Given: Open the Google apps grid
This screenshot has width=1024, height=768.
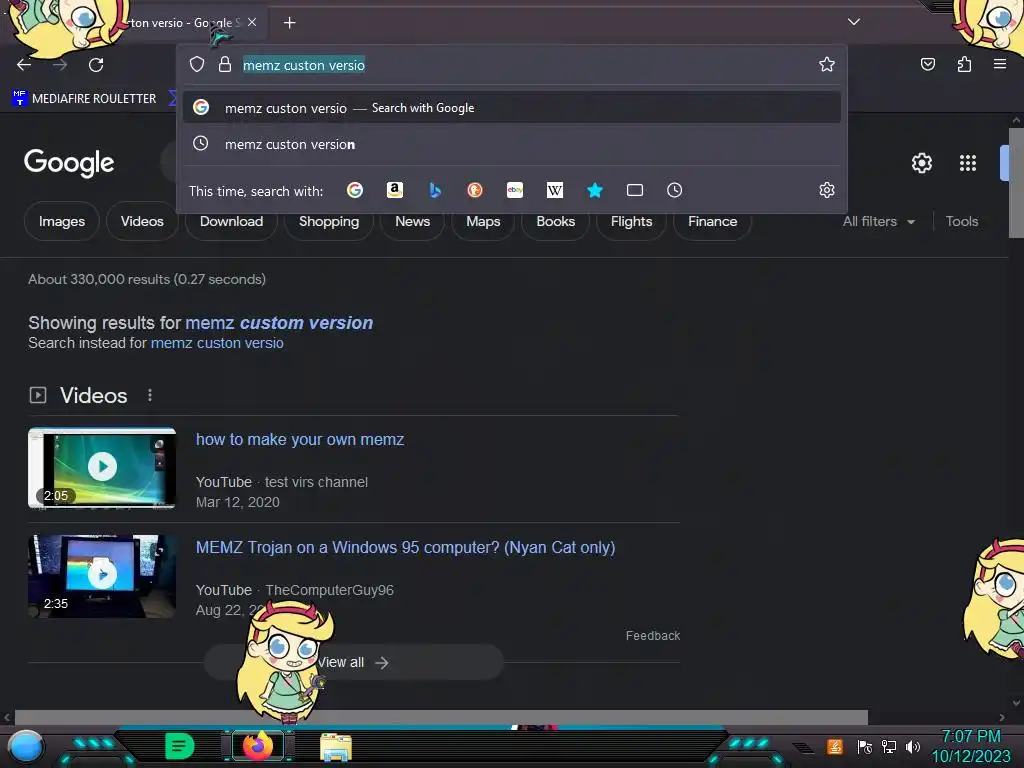Looking at the screenshot, I should (968, 163).
